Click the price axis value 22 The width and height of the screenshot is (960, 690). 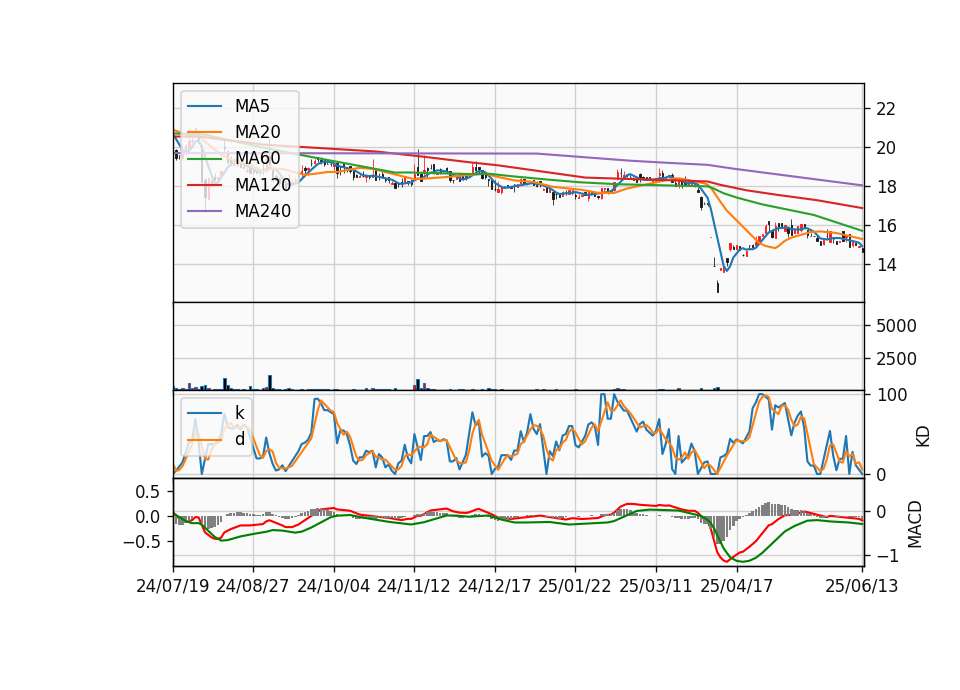pyautogui.click(x=886, y=109)
